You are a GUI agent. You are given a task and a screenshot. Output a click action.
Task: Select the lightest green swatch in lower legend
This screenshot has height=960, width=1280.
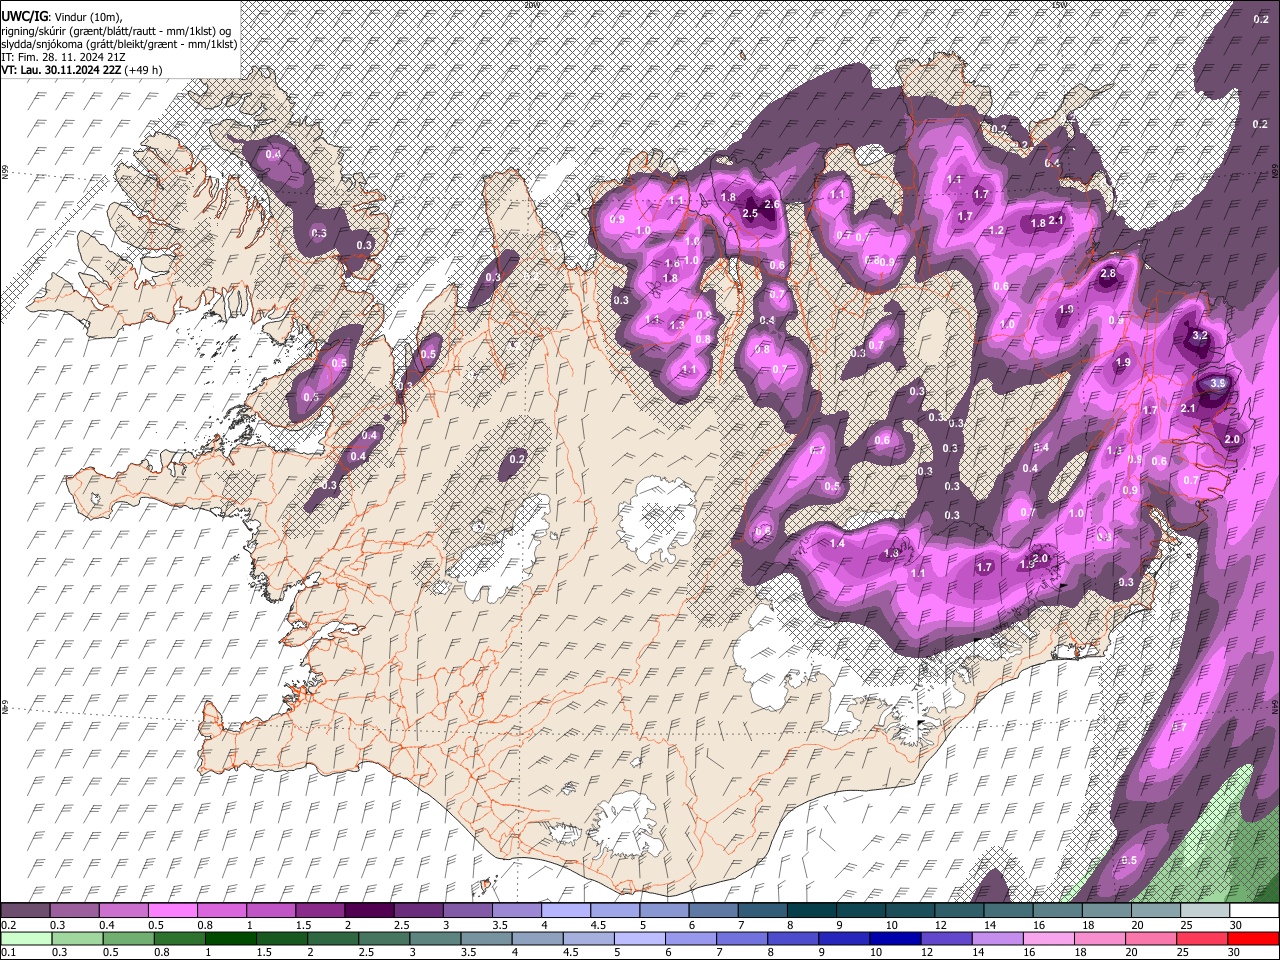25,938
